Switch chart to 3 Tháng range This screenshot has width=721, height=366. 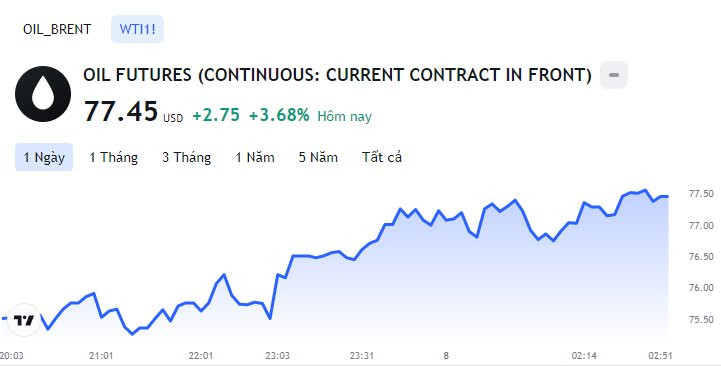pyautogui.click(x=187, y=157)
